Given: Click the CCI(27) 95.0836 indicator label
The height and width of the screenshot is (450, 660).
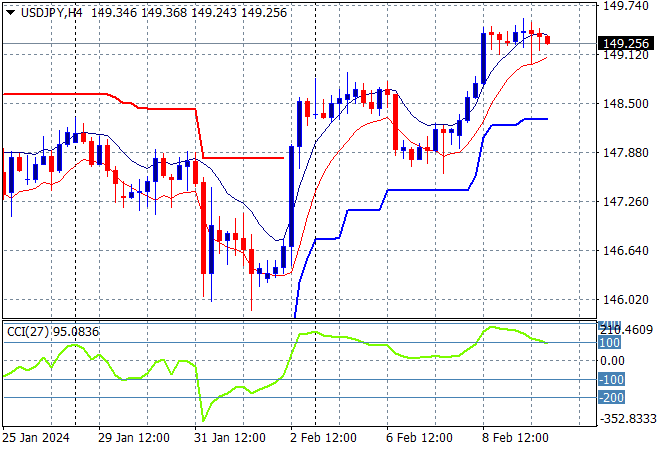Looking at the screenshot, I should point(53,332).
